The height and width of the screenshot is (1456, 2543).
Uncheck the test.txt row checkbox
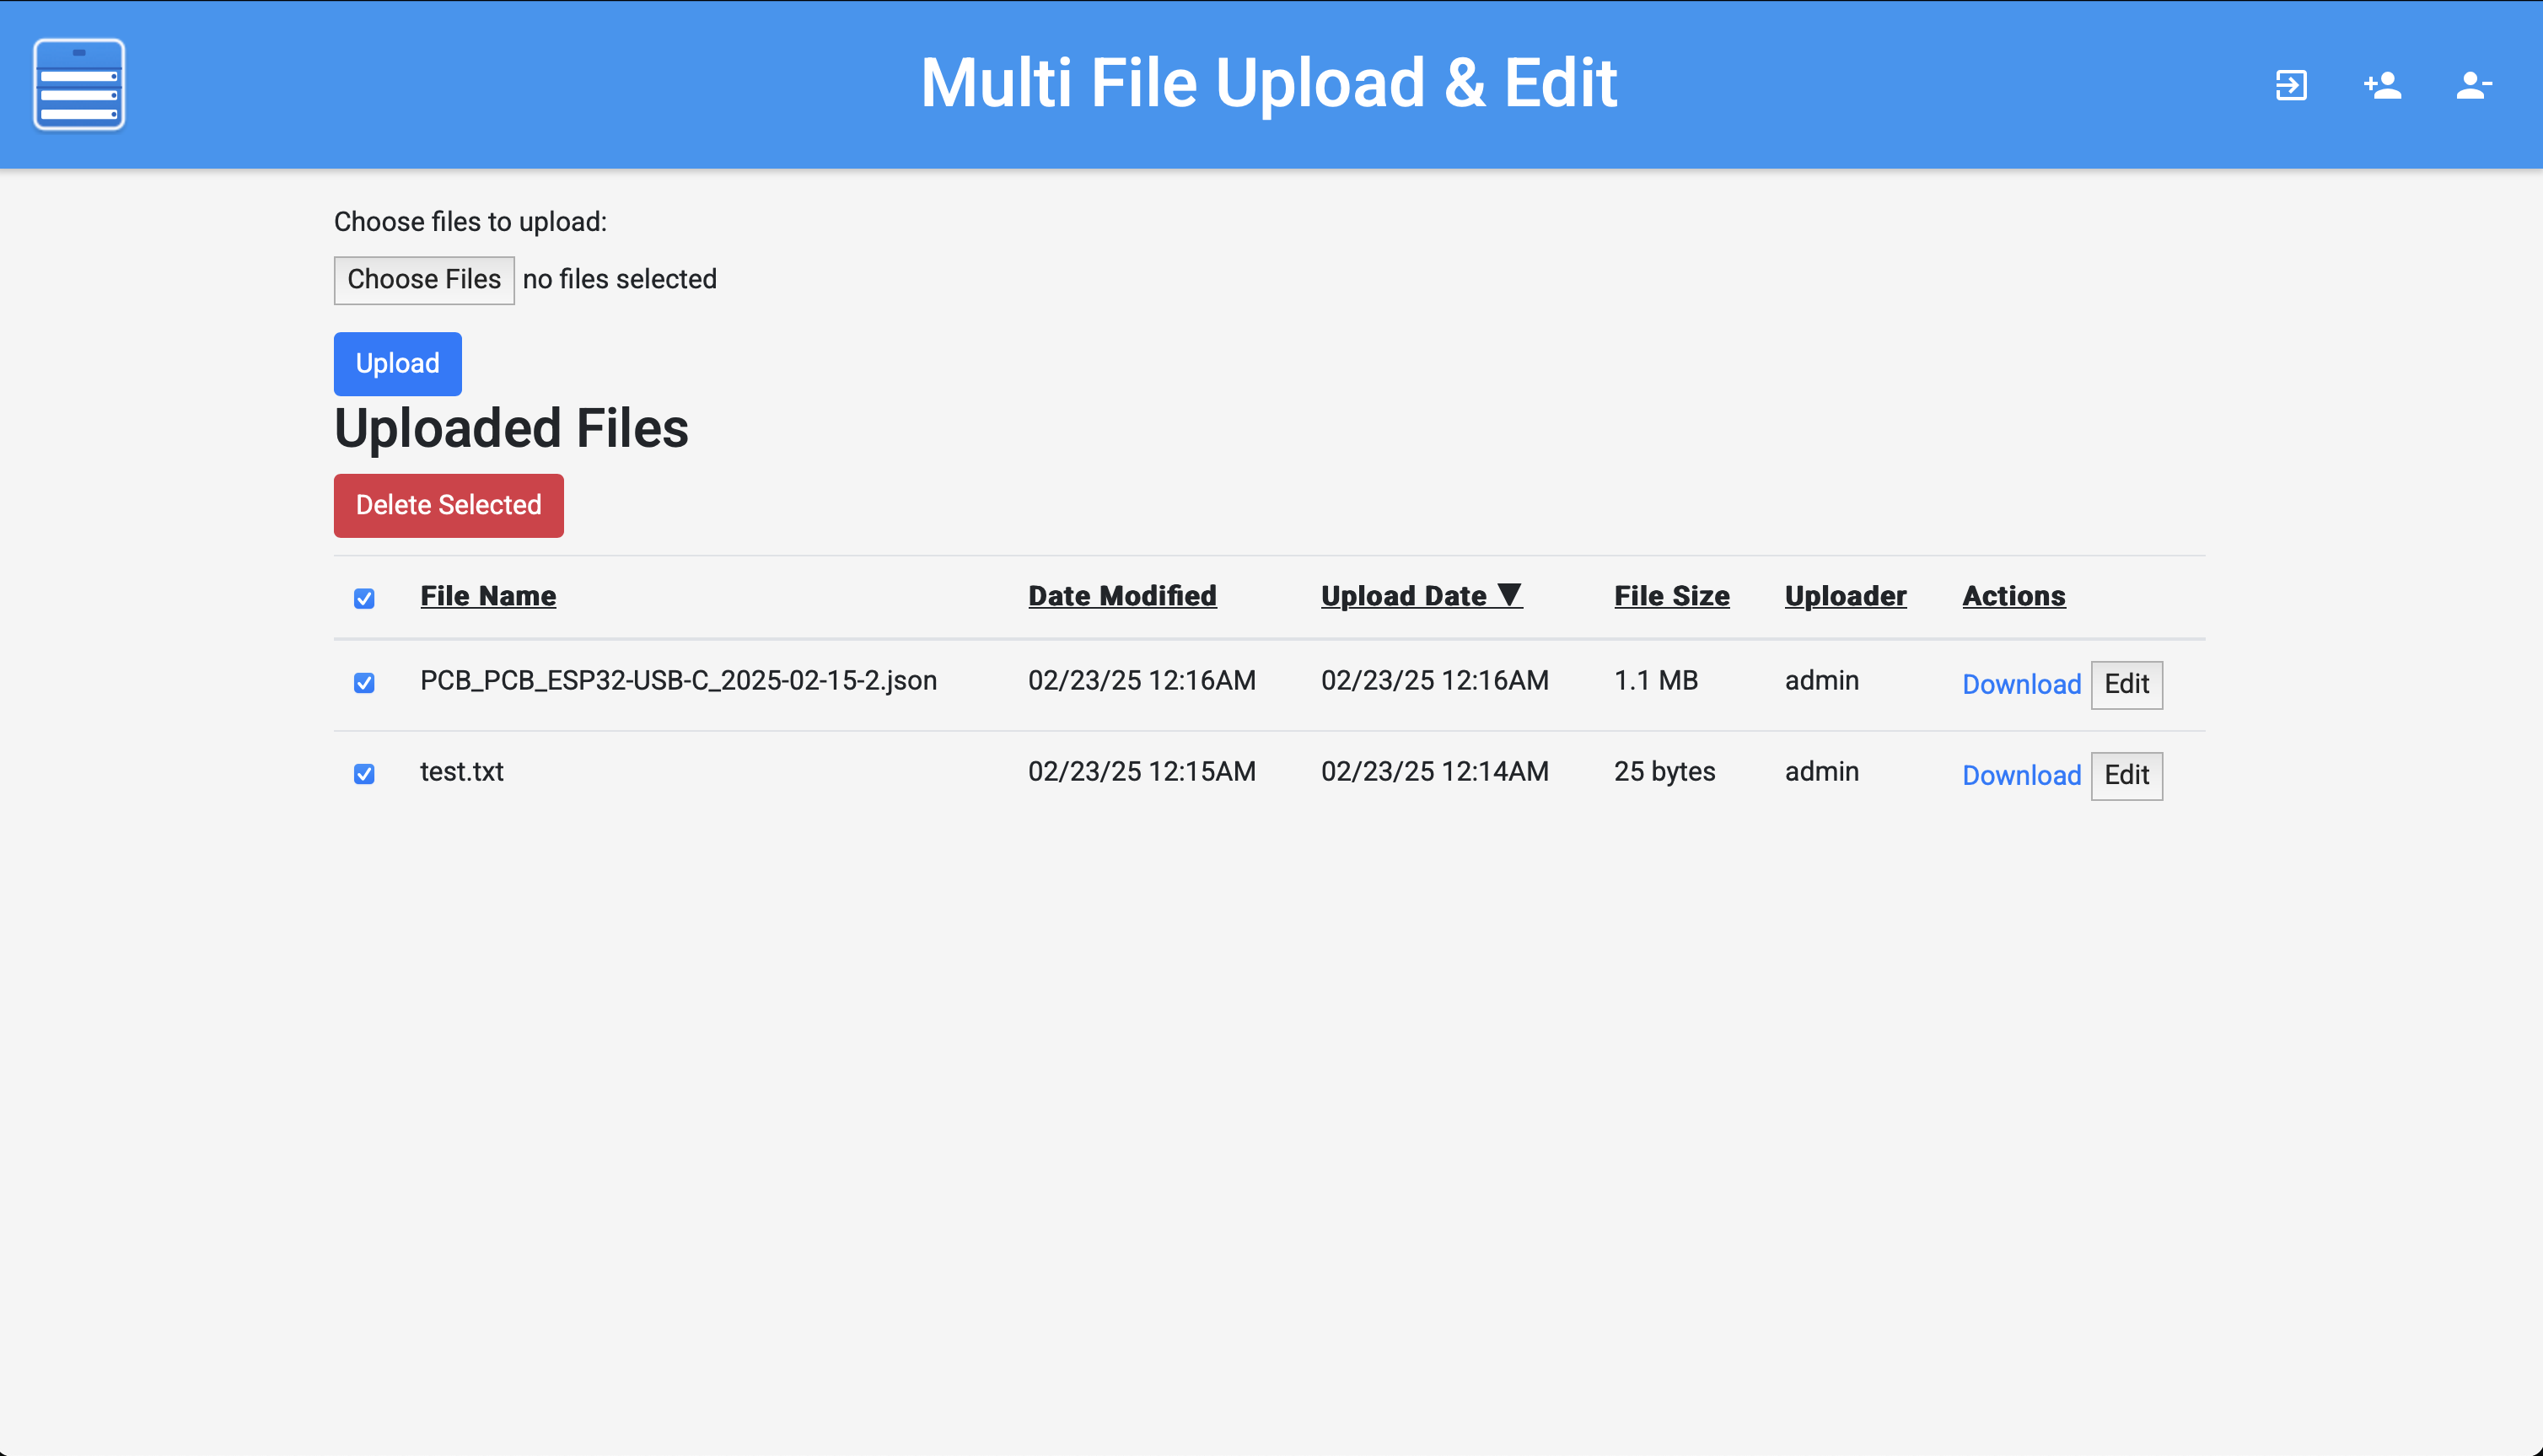click(x=364, y=773)
